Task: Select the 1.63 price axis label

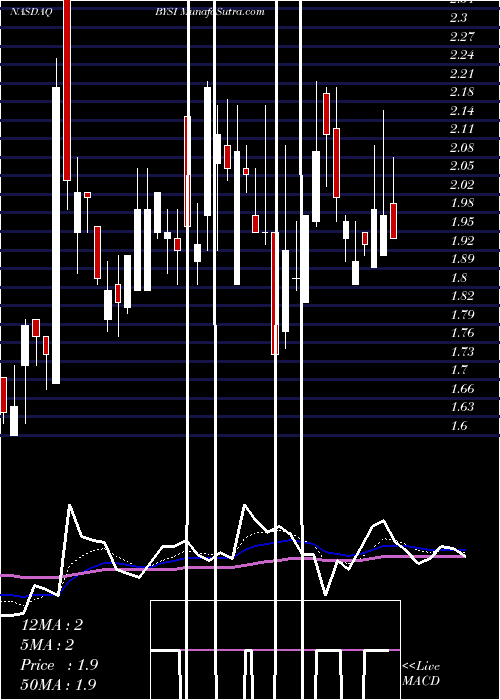Action: pos(462,407)
